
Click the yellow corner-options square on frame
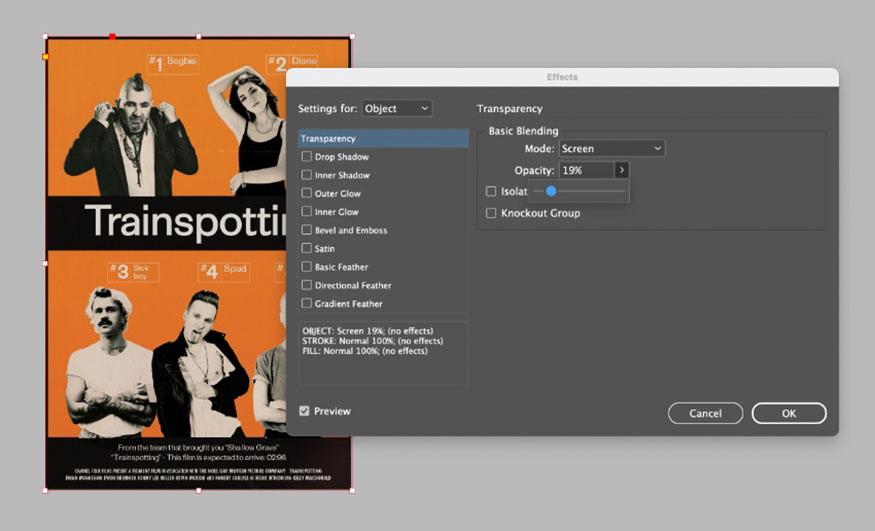pos(45,57)
